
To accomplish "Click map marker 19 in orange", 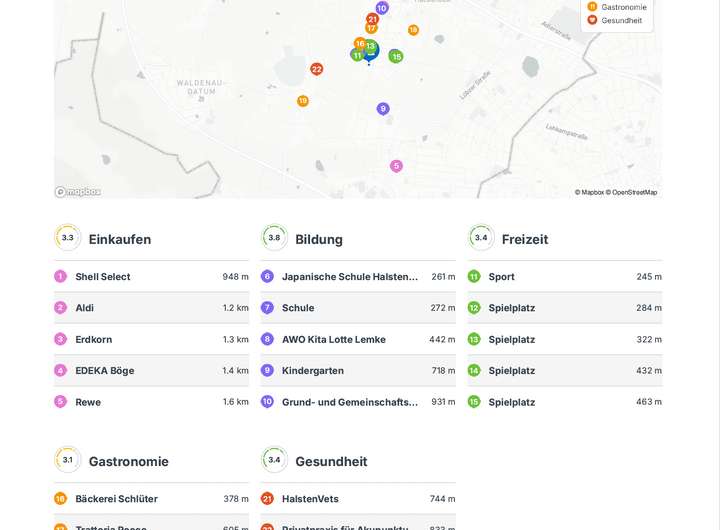I will [303, 101].
